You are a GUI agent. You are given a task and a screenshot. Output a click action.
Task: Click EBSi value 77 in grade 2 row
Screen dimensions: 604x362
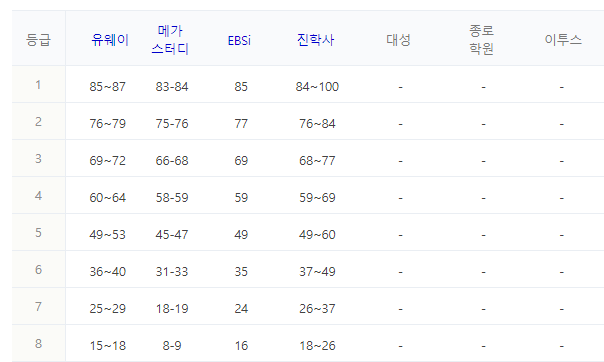[x=241, y=124]
